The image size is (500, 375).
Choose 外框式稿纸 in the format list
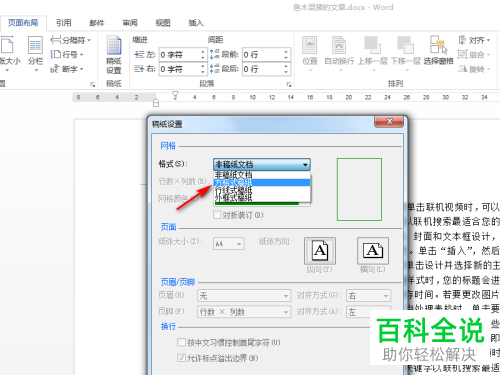click(x=262, y=198)
